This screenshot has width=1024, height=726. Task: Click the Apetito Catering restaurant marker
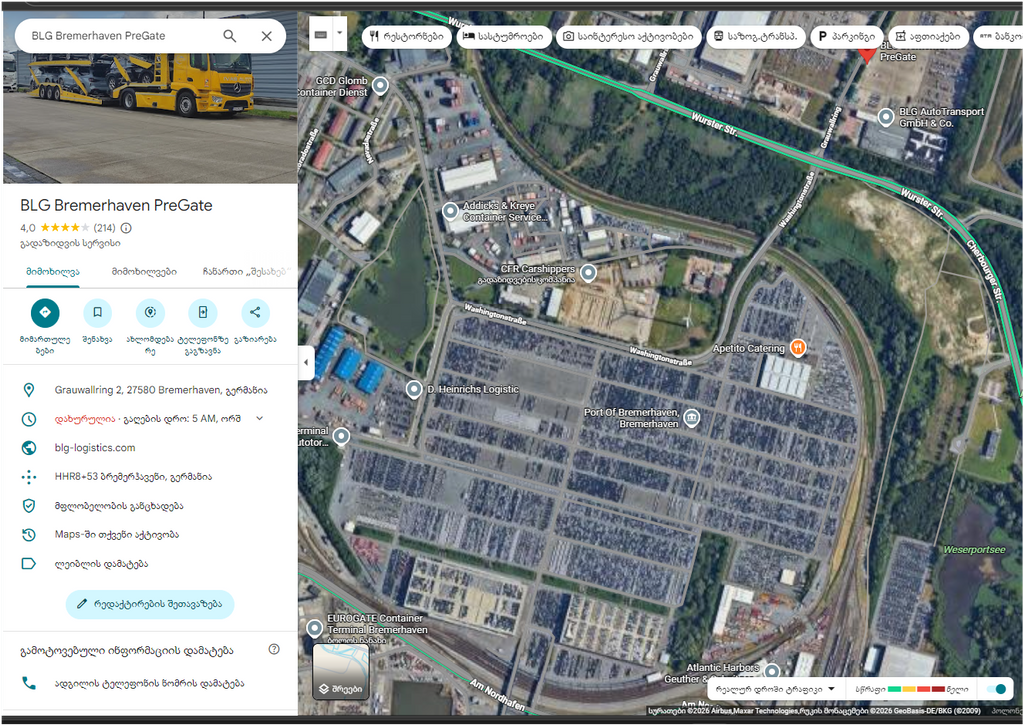point(797,348)
